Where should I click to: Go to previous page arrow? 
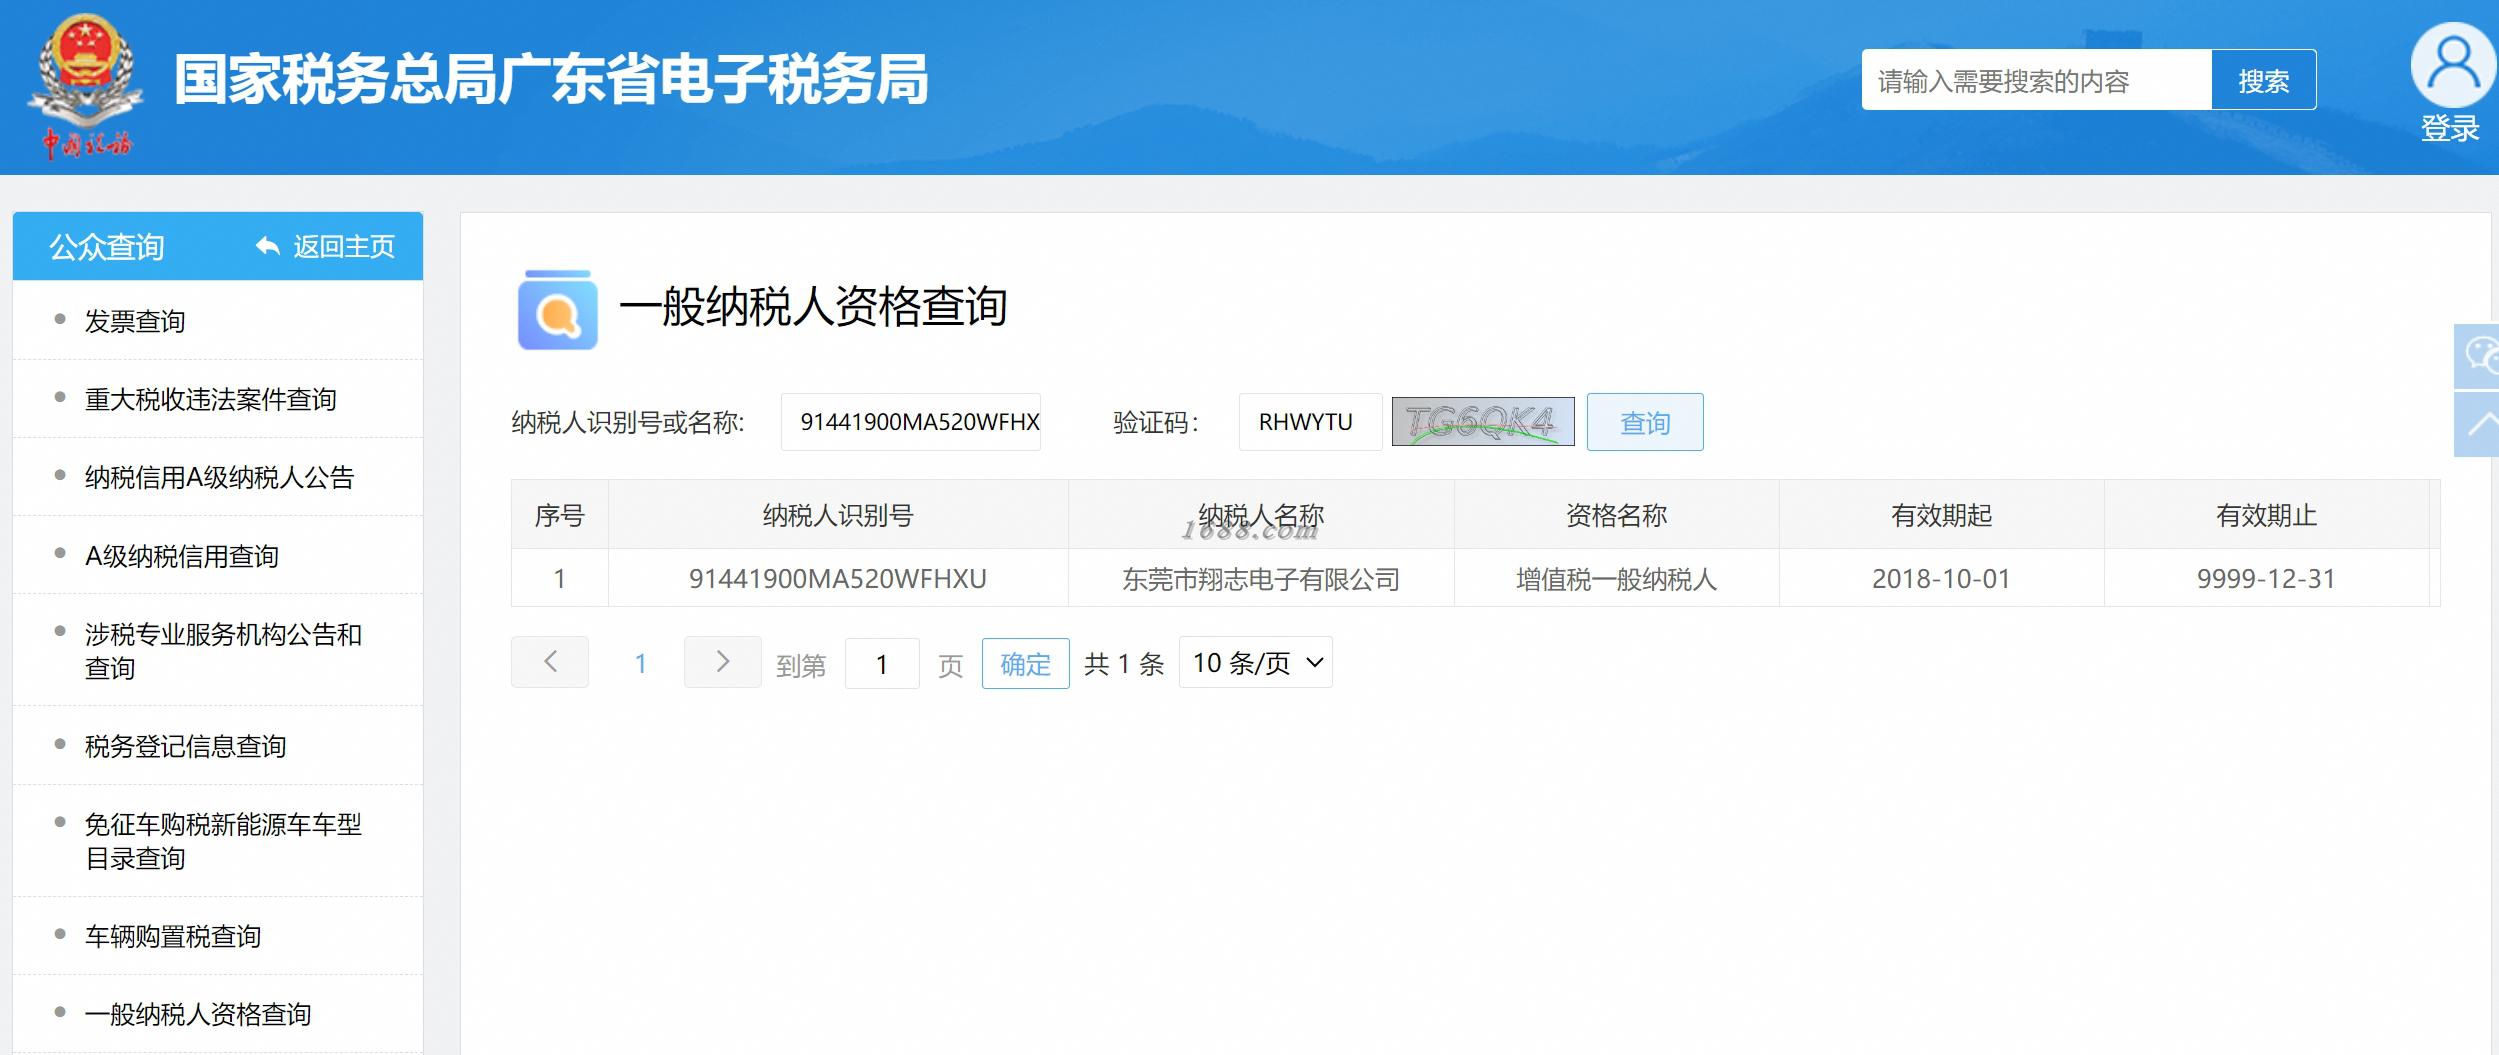tap(550, 662)
